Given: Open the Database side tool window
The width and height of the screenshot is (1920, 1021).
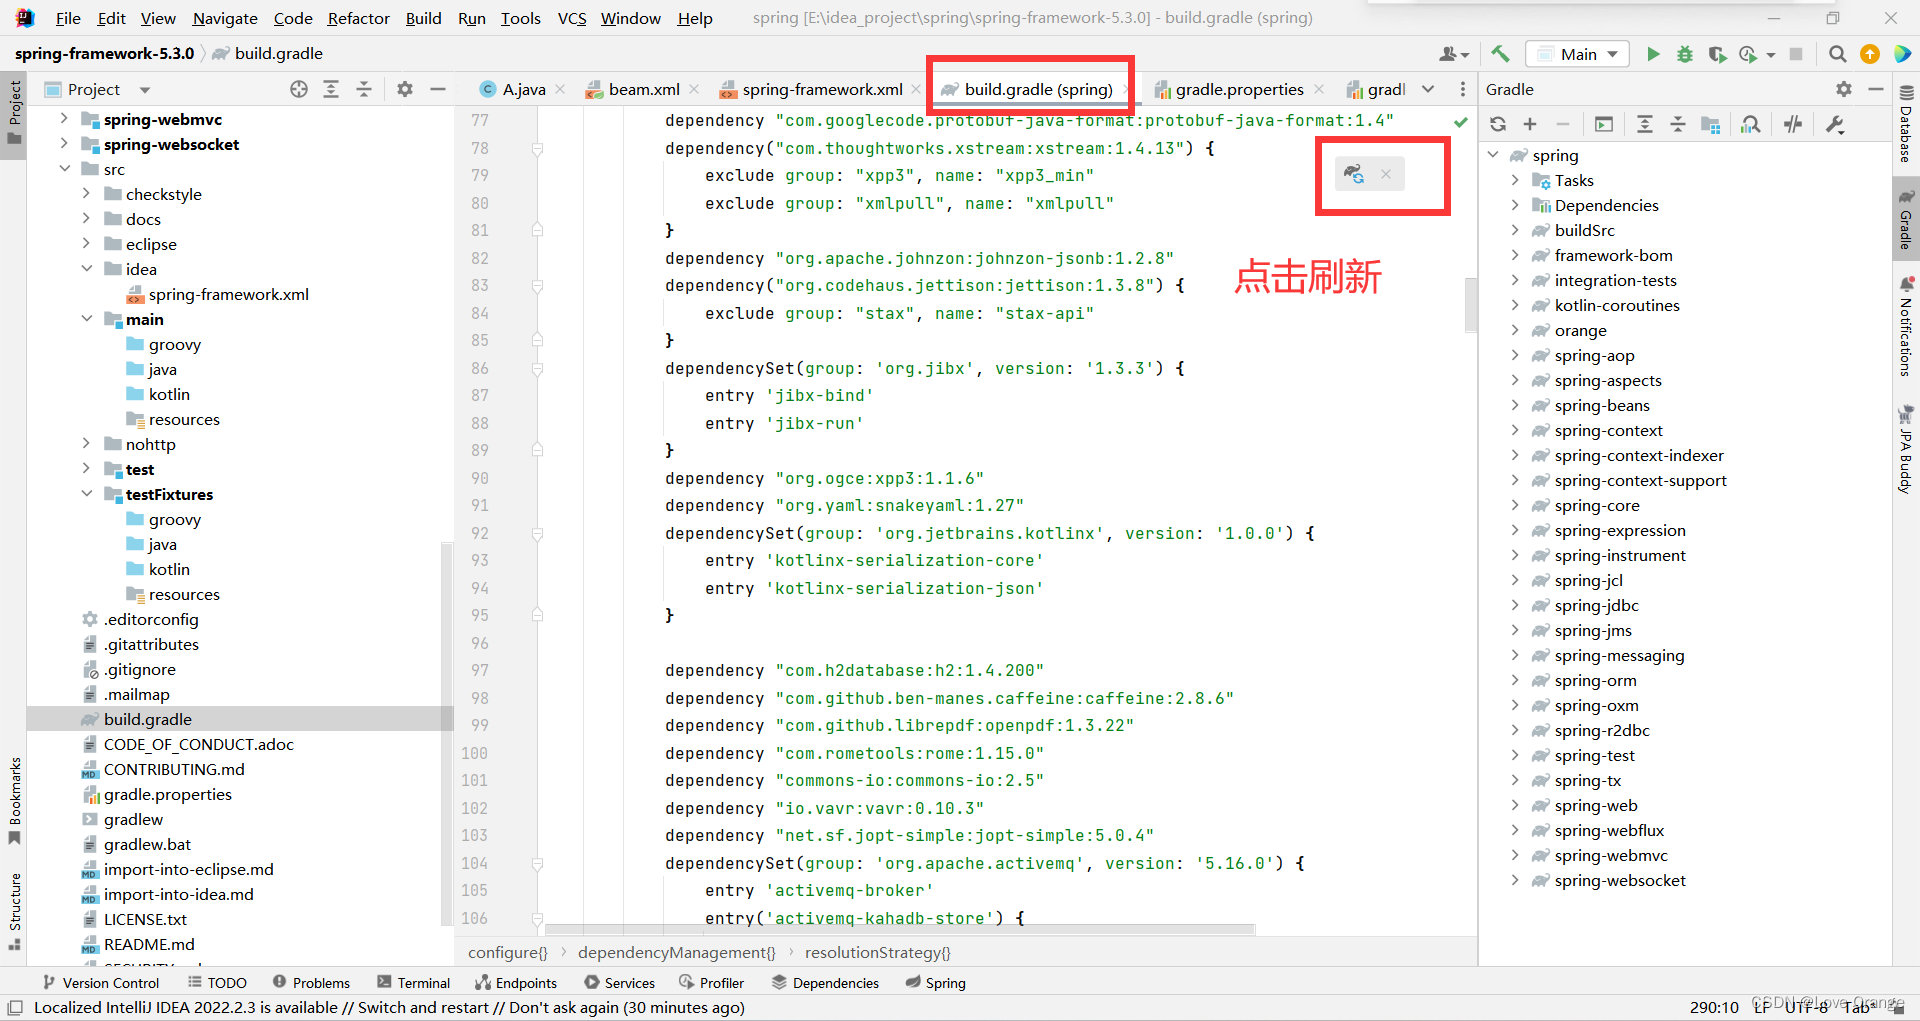Looking at the screenshot, I should pyautogui.click(x=1906, y=124).
